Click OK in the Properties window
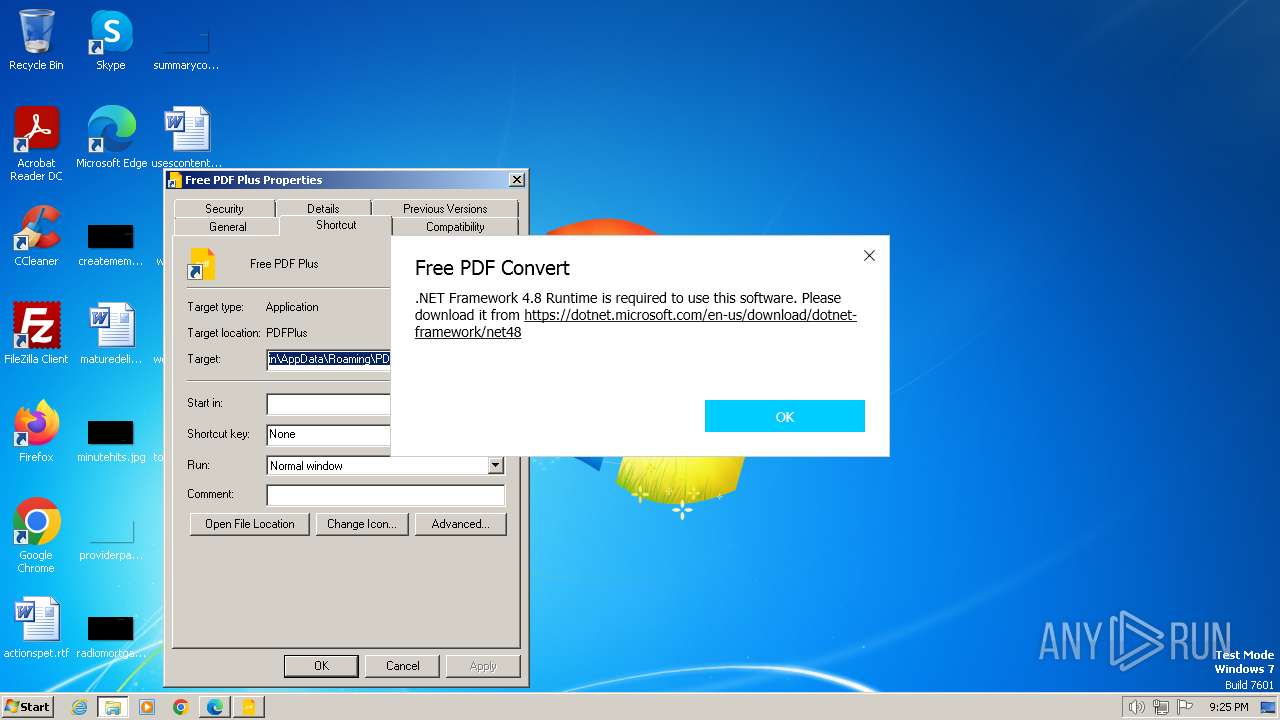Screen dimensions: 1280x720 pos(321,666)
